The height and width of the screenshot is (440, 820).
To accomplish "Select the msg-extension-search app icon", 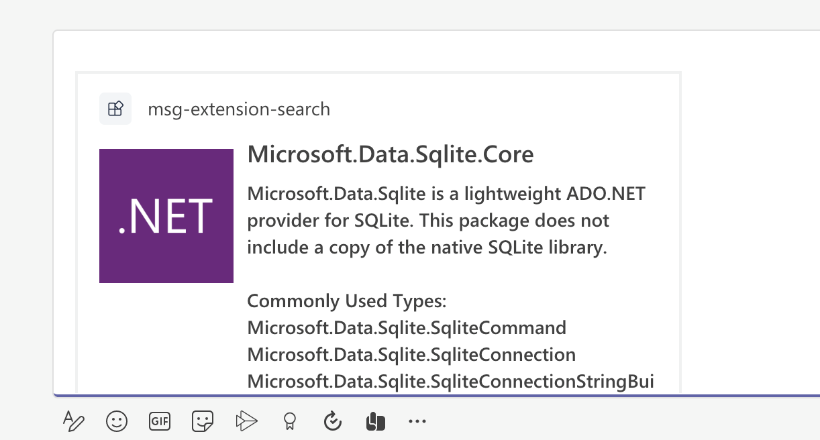I will pyautogui.click(x=115, y=109).
